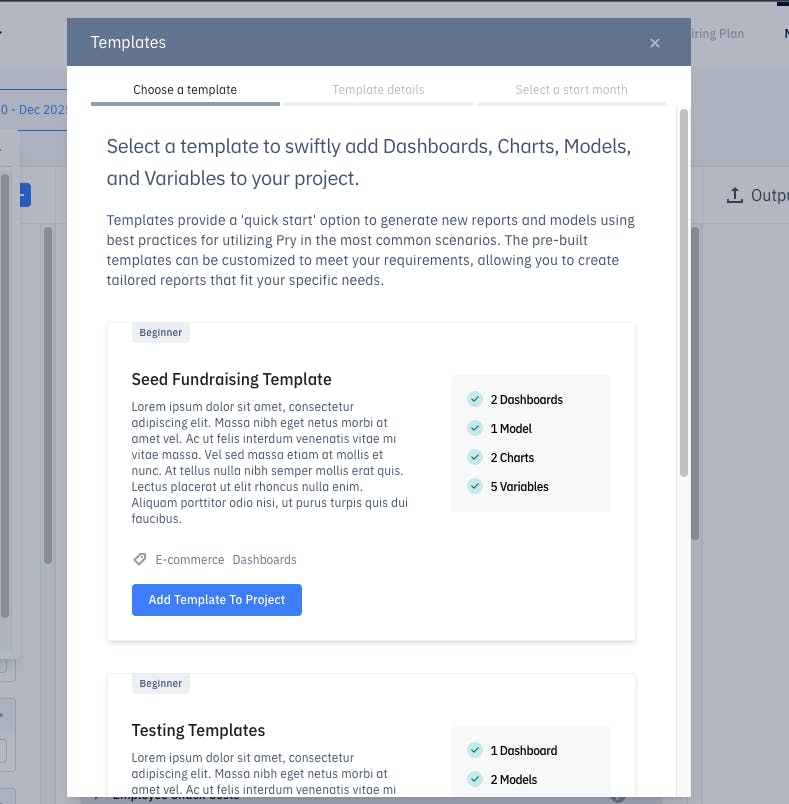Click the dialog's vertical scrollbar thumb
Screen dimensions: 789x804
tap(683, 293)
